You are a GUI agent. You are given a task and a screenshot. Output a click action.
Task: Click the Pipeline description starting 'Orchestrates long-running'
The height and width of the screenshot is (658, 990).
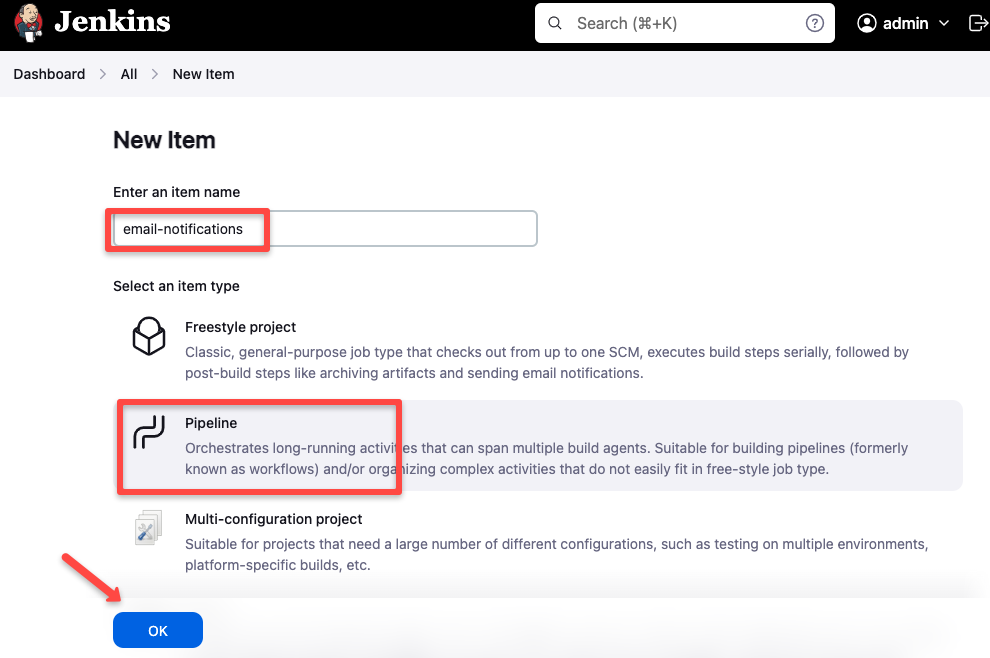(546, 458)
